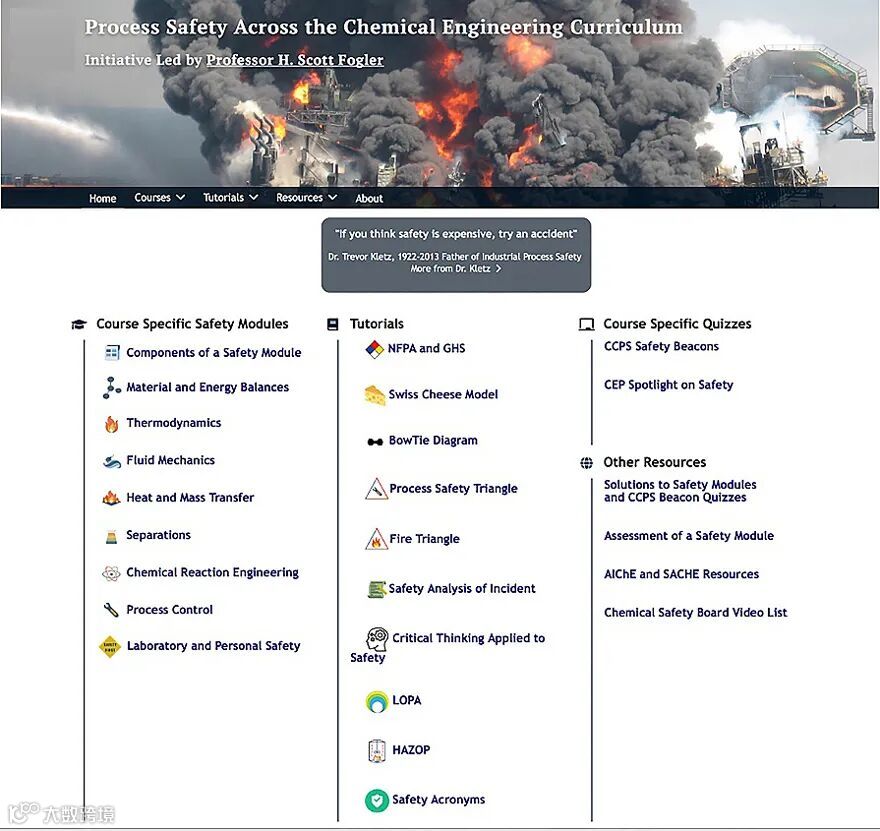The width and height of the screenshot is (880, 831).
Task: Follow the More from Dr. Kletz link
Action: coord(456,269)
